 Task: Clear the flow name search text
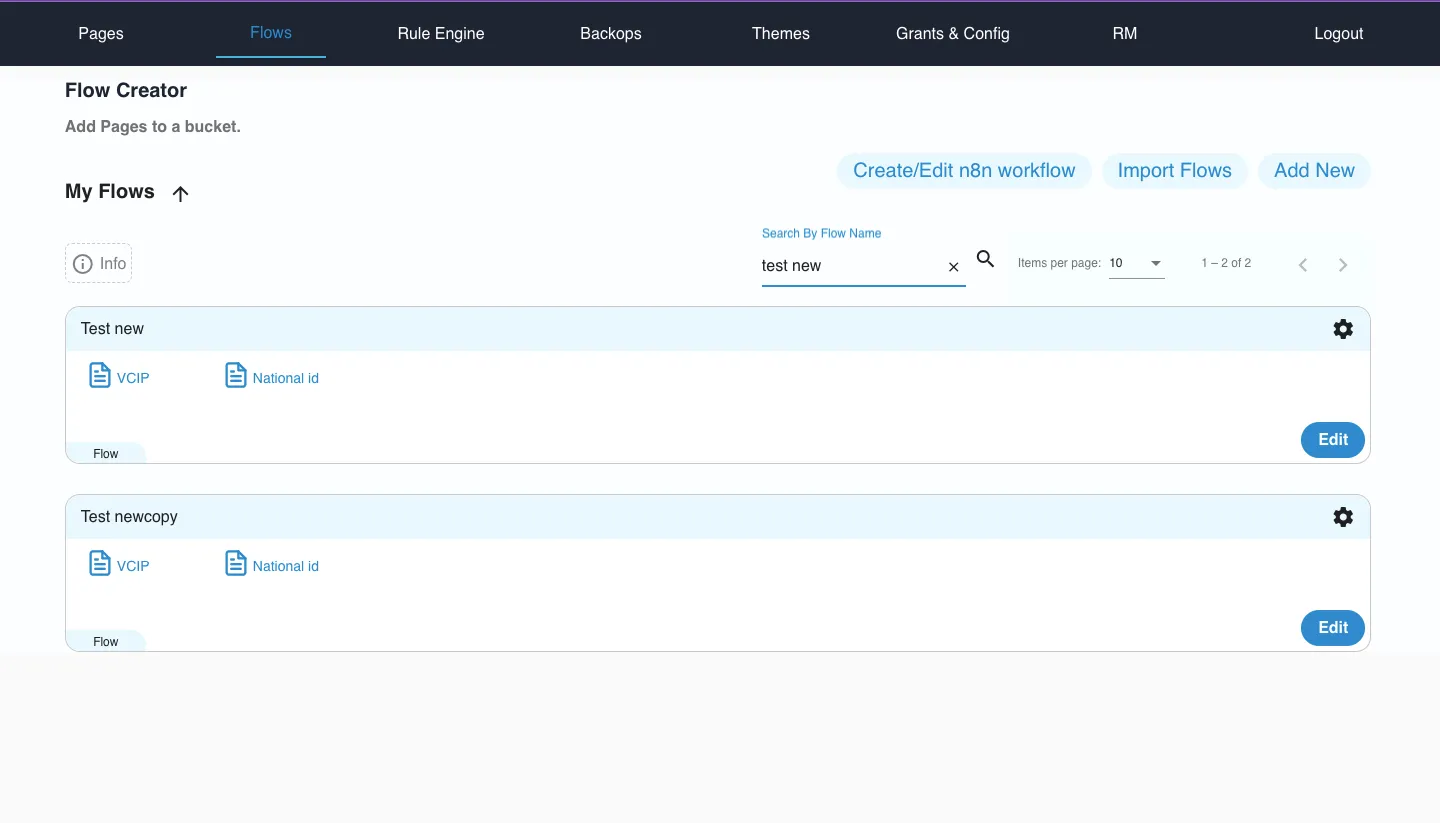(x=953, y=267)
